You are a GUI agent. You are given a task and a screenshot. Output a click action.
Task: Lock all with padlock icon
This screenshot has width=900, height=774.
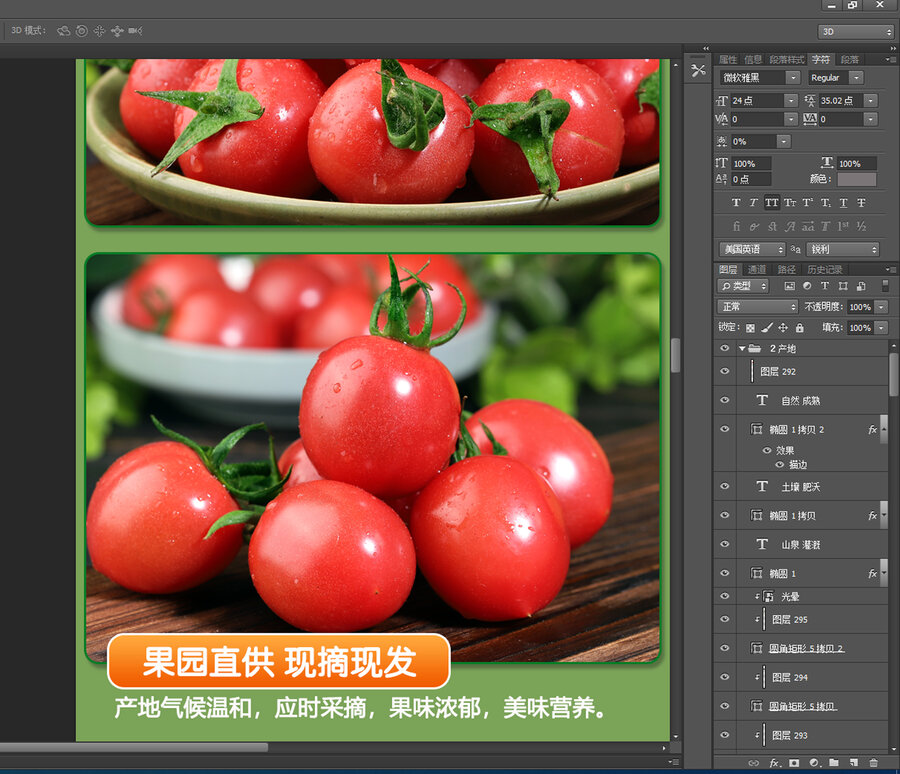[x=800, y=328]
